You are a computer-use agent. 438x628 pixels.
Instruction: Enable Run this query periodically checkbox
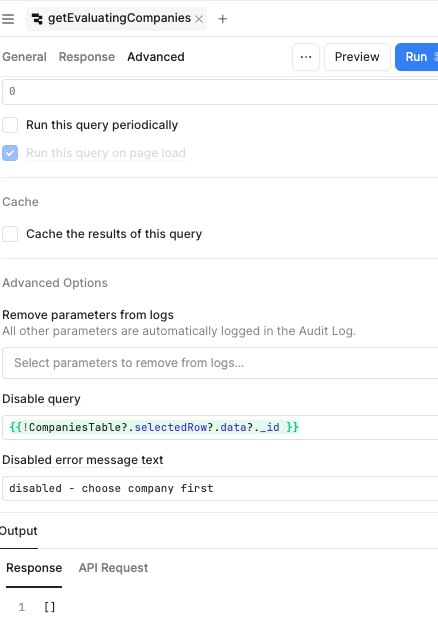(x=10, y=125)
